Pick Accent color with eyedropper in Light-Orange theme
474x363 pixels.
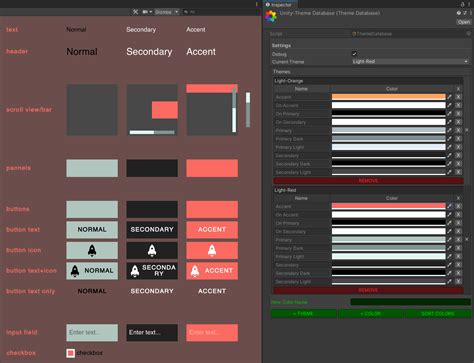pyautogui.click(x=450, y=97)
